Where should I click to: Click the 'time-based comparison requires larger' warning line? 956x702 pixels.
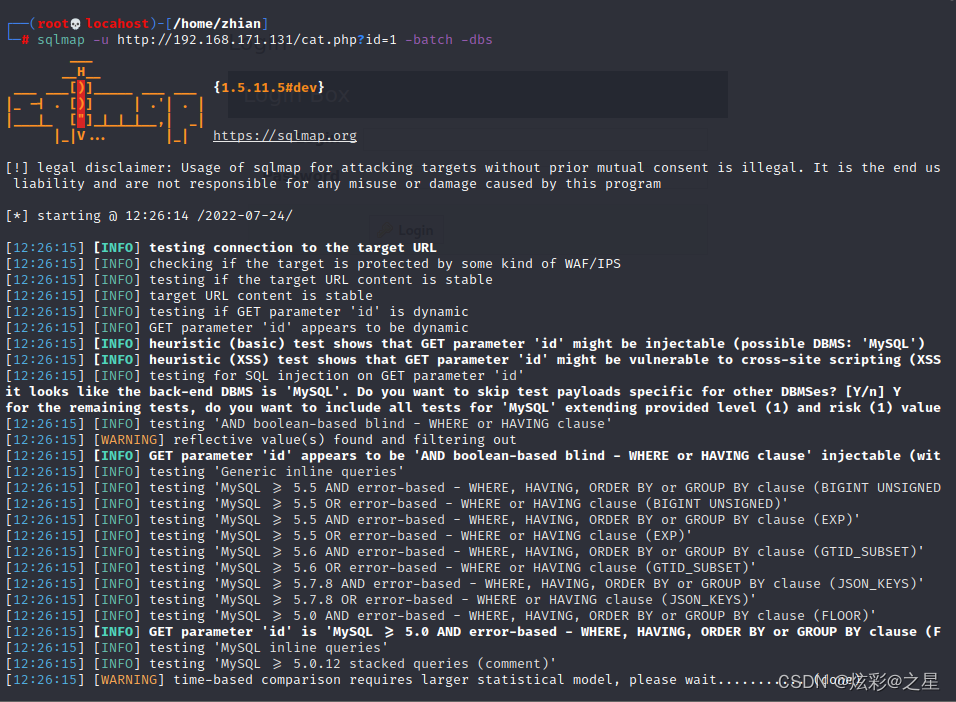(433, 679)
